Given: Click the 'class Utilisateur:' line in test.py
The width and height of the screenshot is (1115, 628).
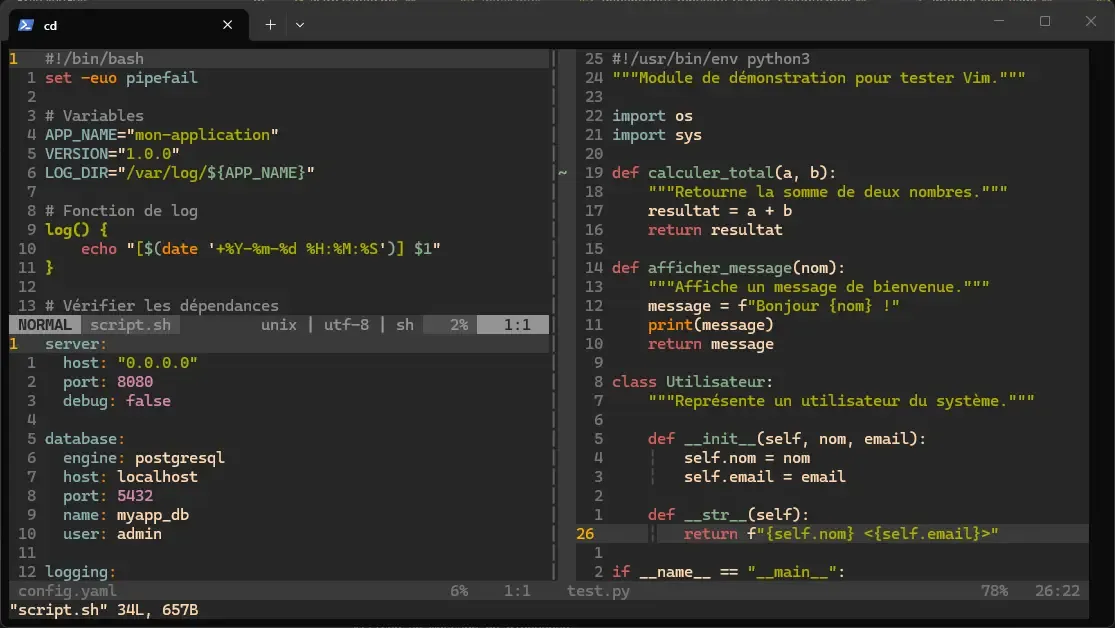Looking at the screenshot, I should [692, 382].
